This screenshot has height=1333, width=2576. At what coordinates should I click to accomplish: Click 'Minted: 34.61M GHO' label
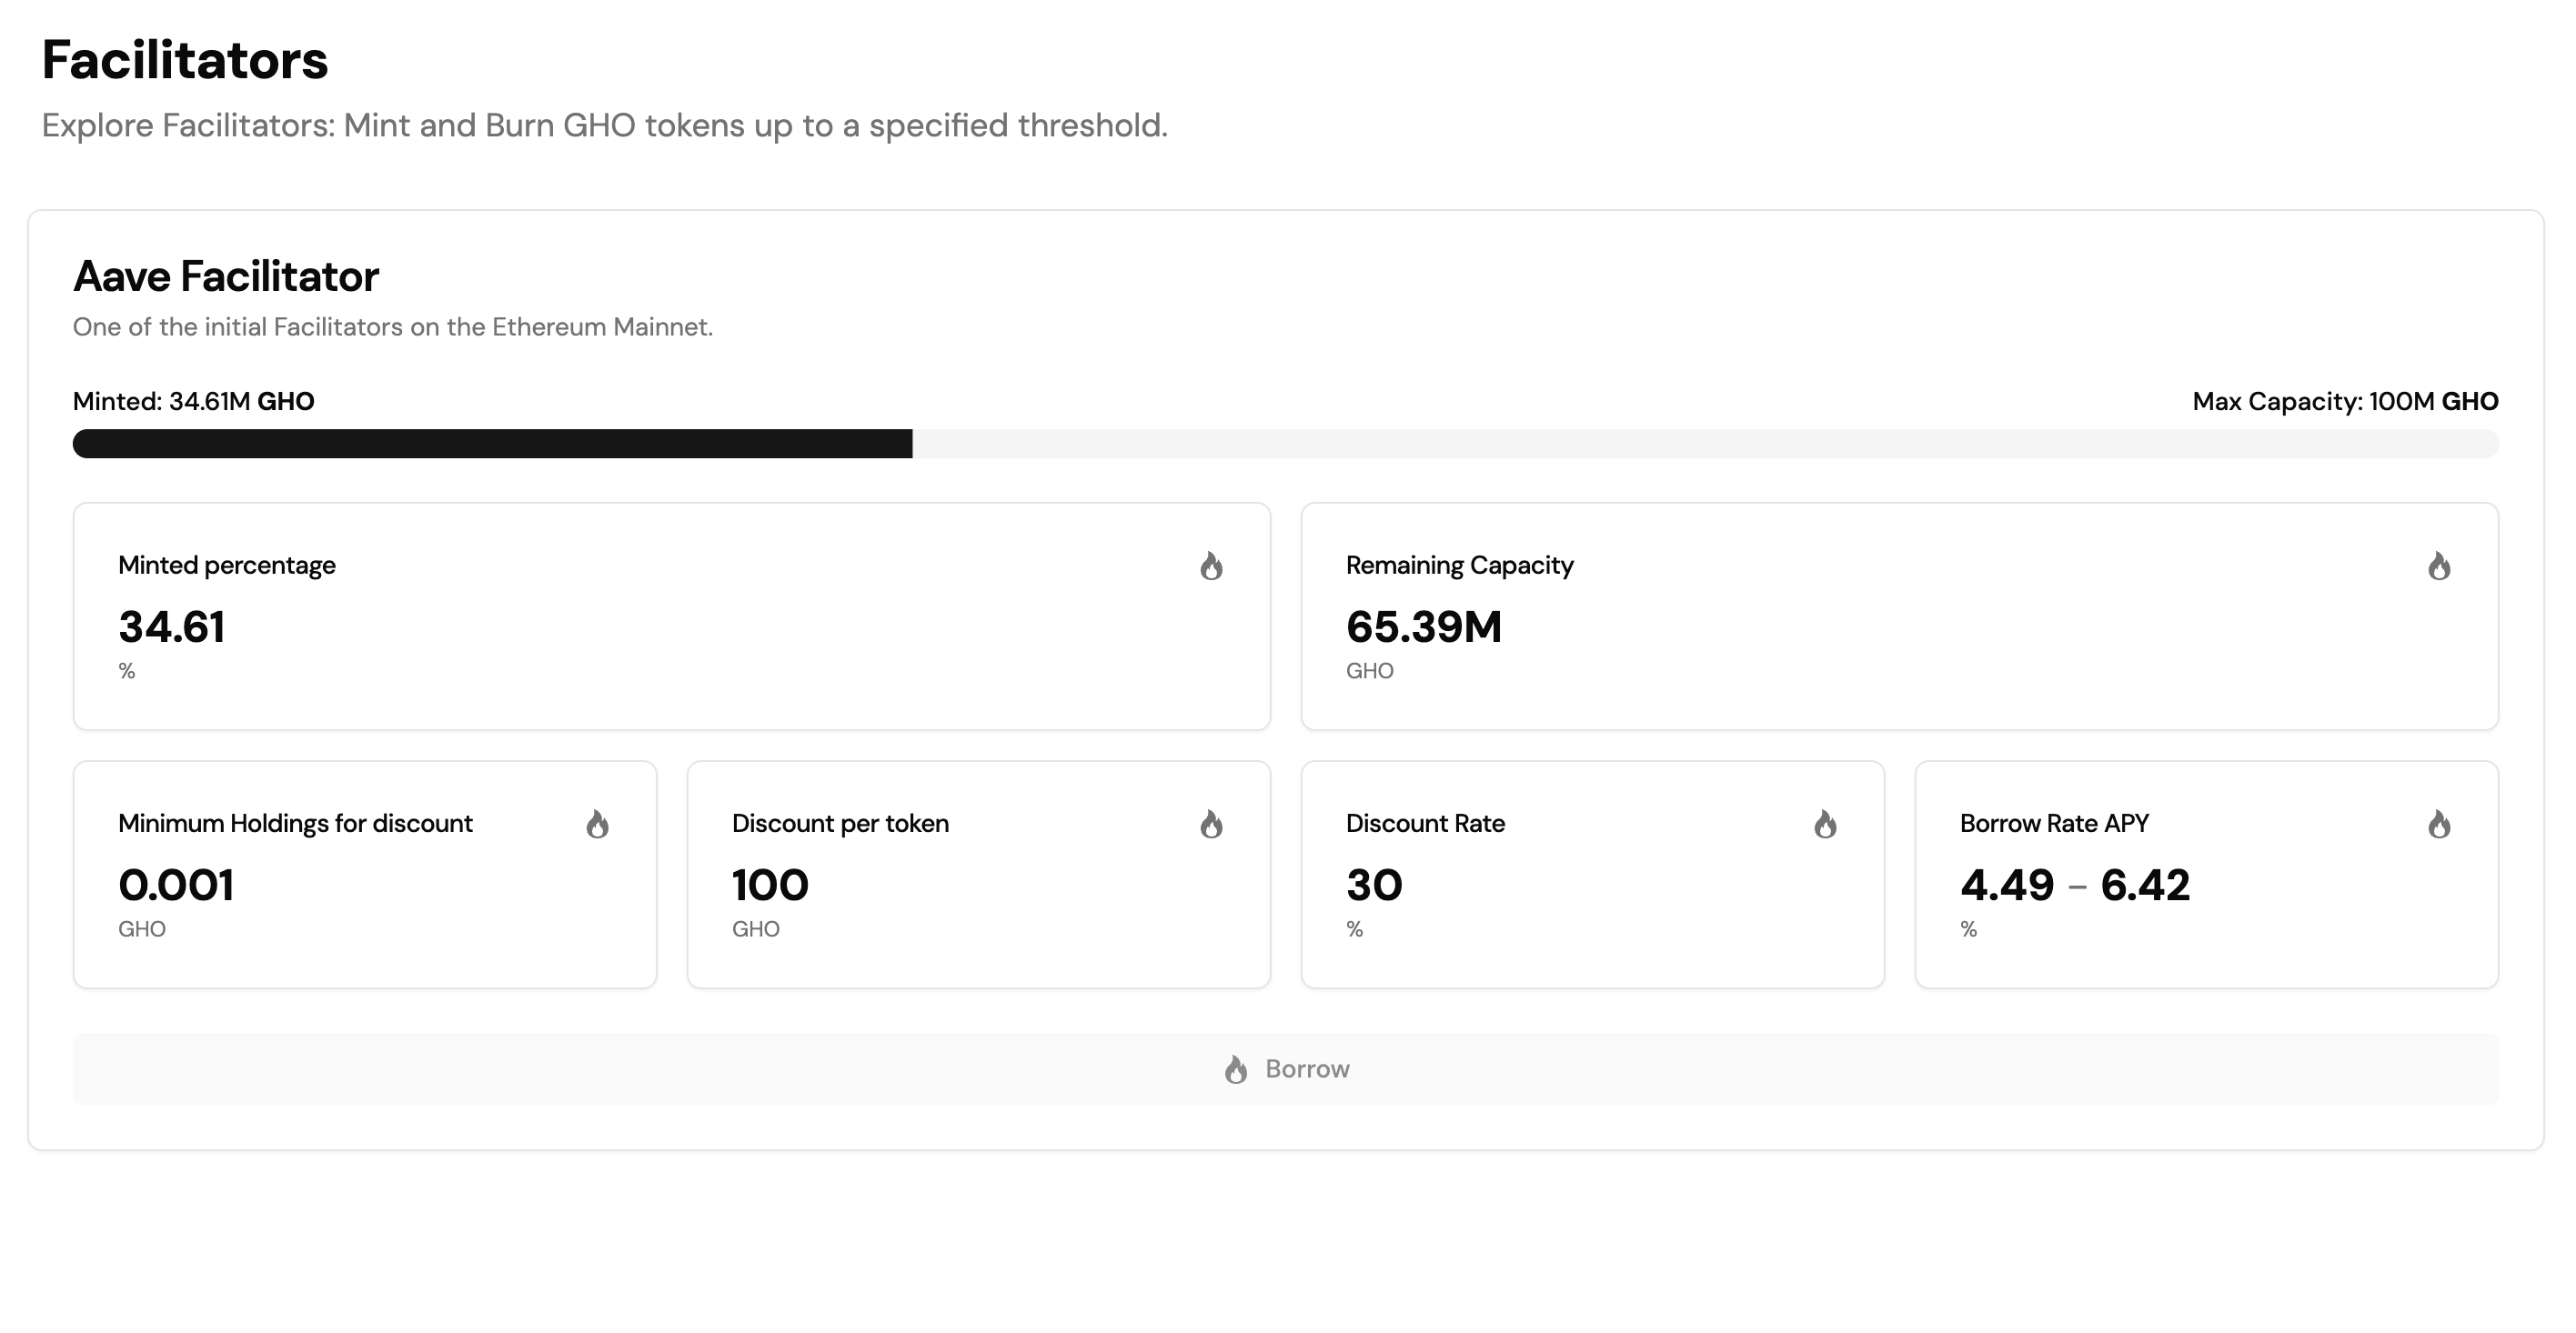(x=194, y=401)
